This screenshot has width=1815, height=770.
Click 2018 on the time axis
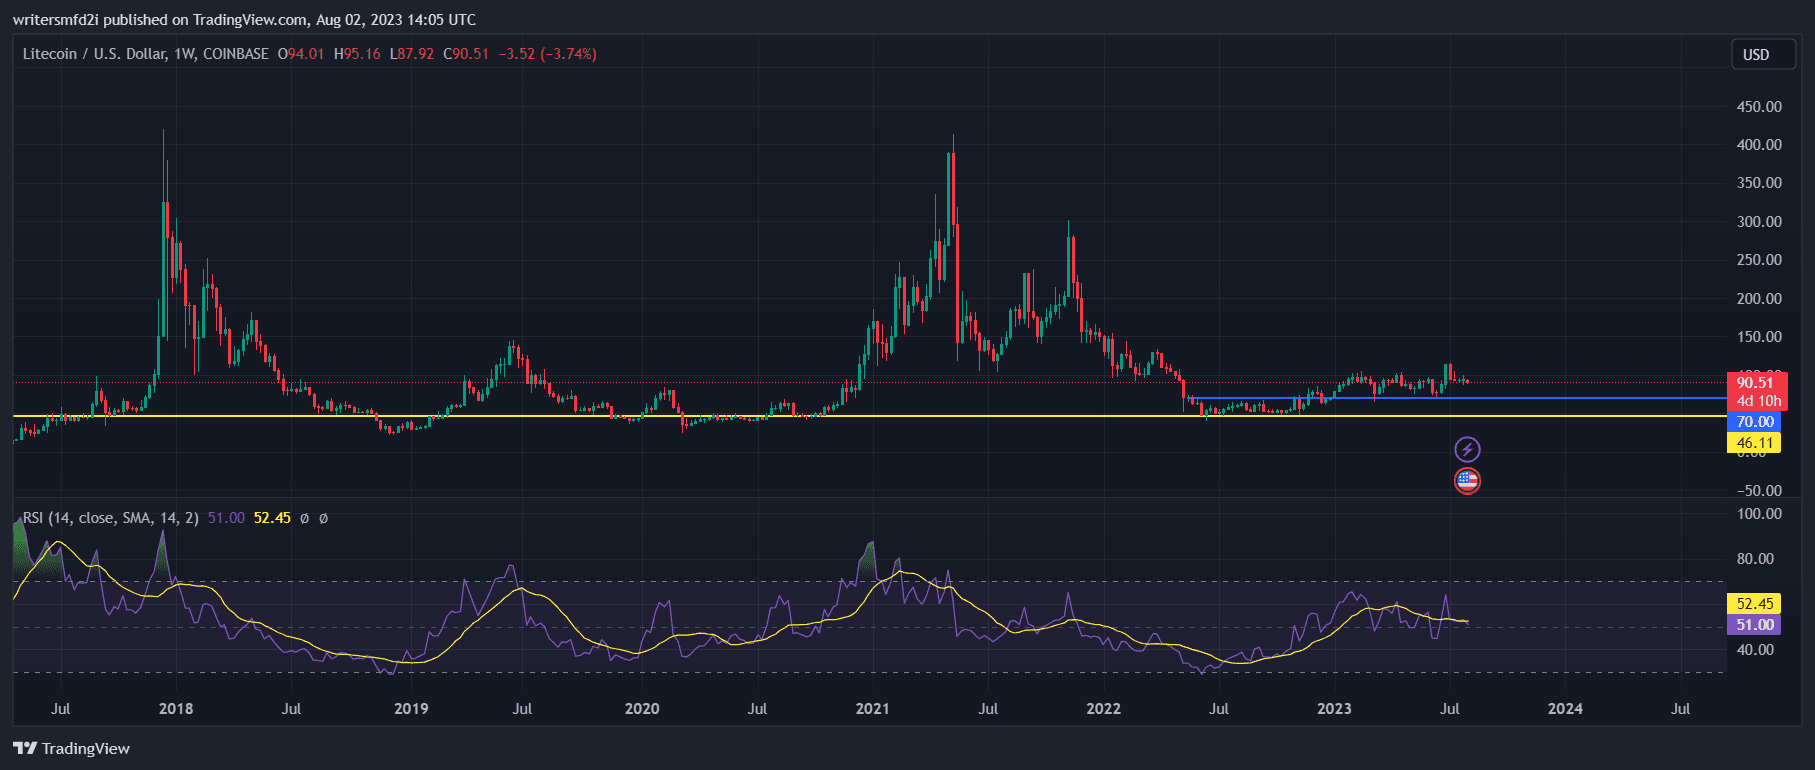coord(176,709)
